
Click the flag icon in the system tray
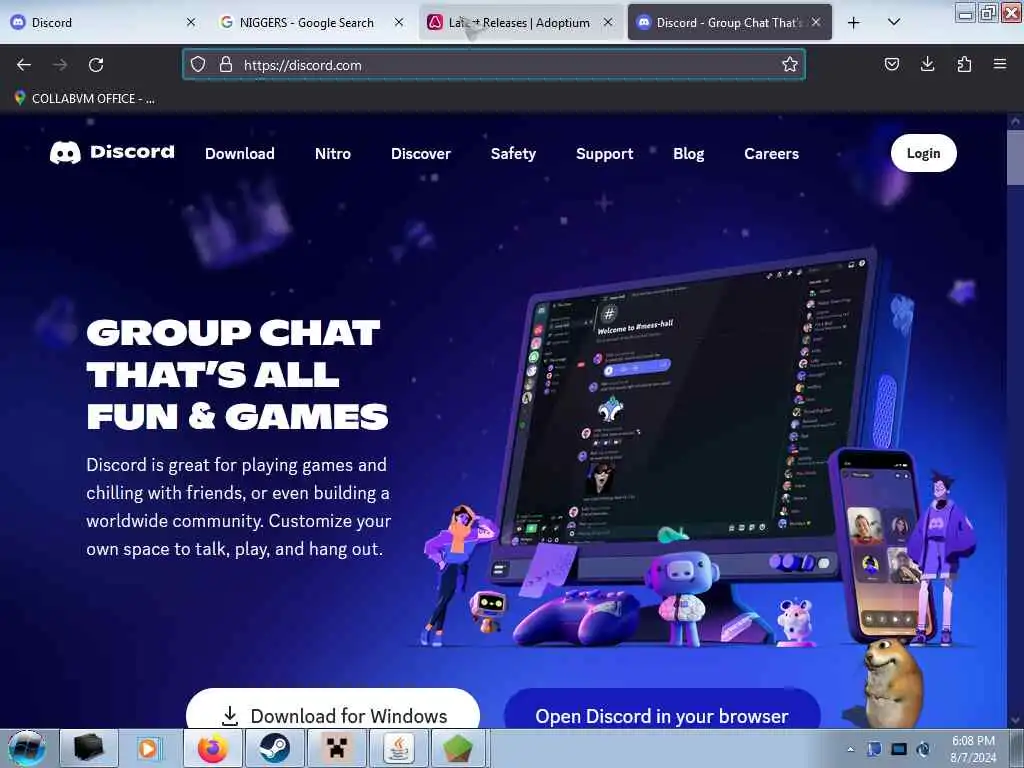(874, 749)
